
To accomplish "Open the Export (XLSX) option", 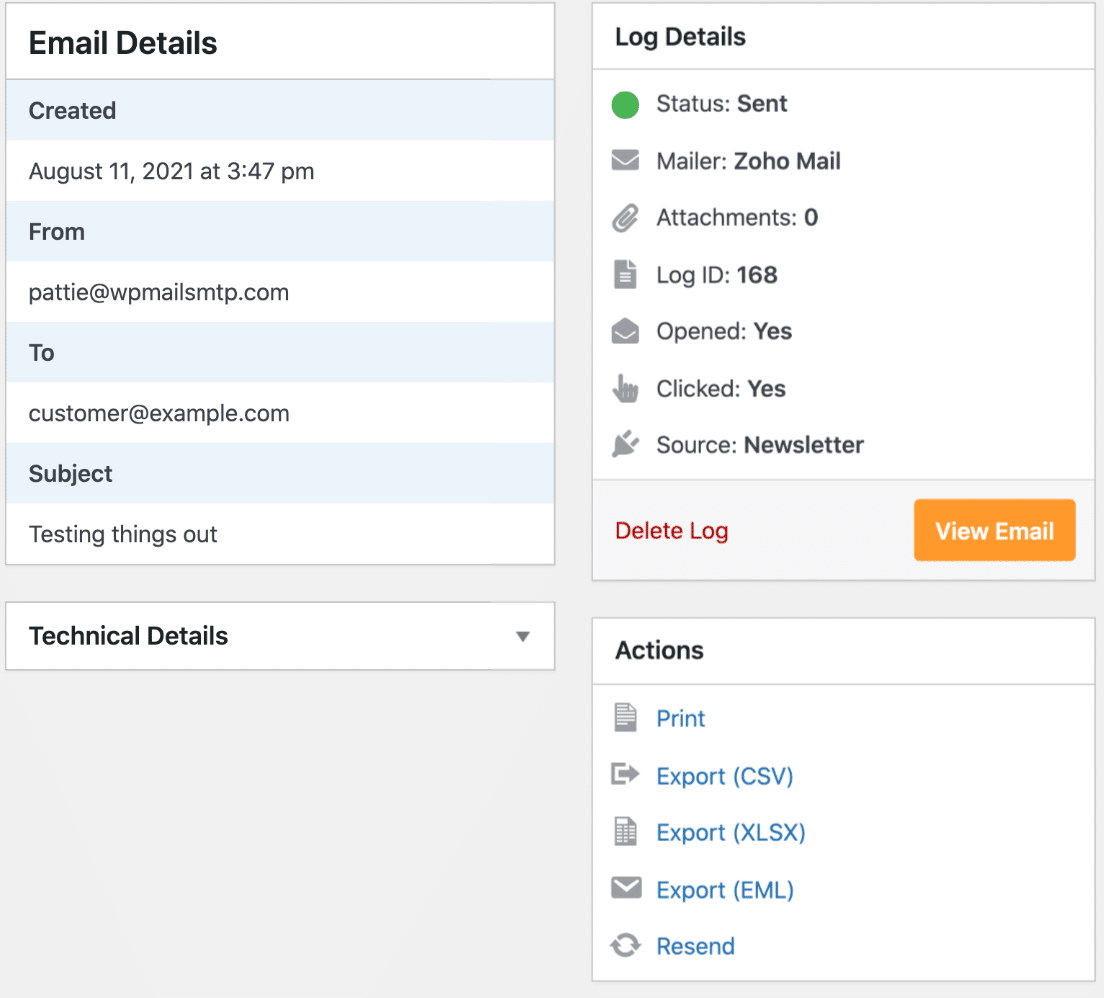I will pyautogui.click(x=731, y=831).
